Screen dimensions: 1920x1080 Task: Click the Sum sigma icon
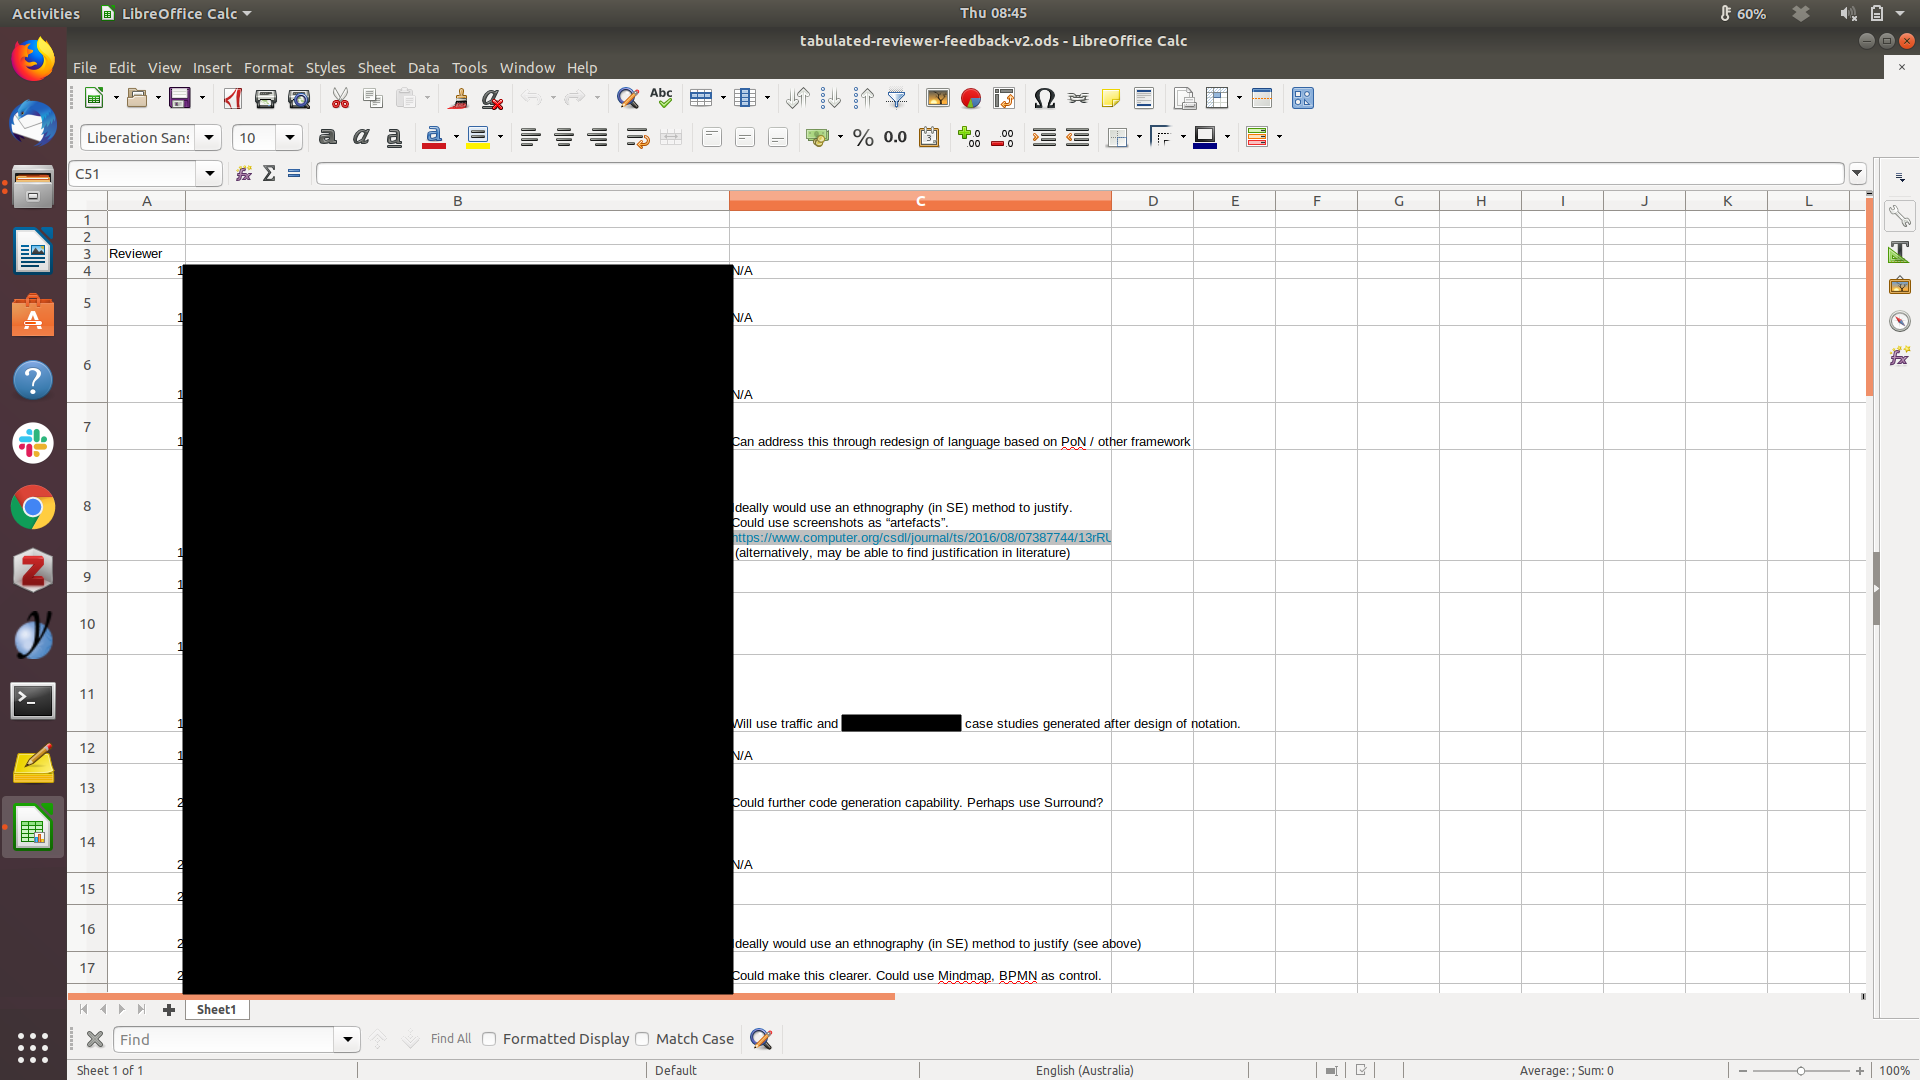[x=269, y=173]
